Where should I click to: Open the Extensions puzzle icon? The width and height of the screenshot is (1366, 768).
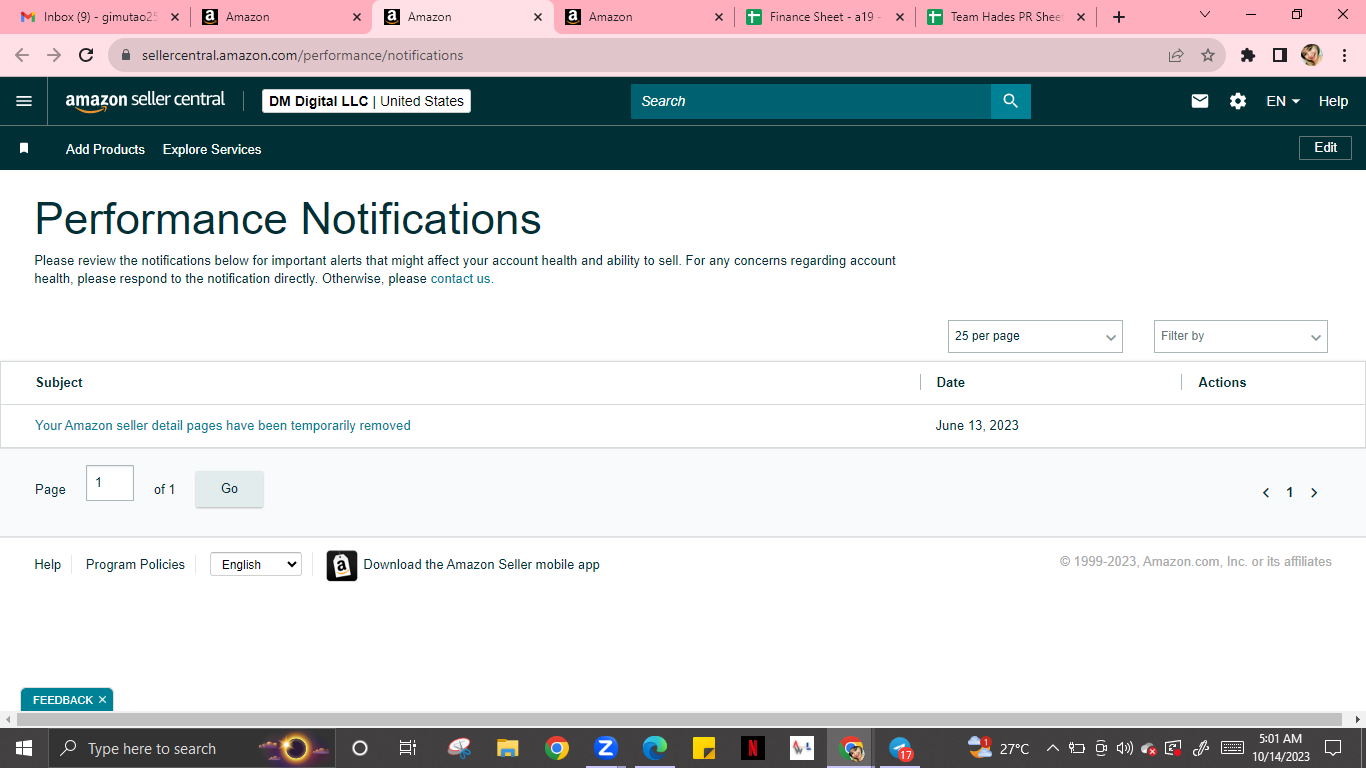coord(1248,56)
